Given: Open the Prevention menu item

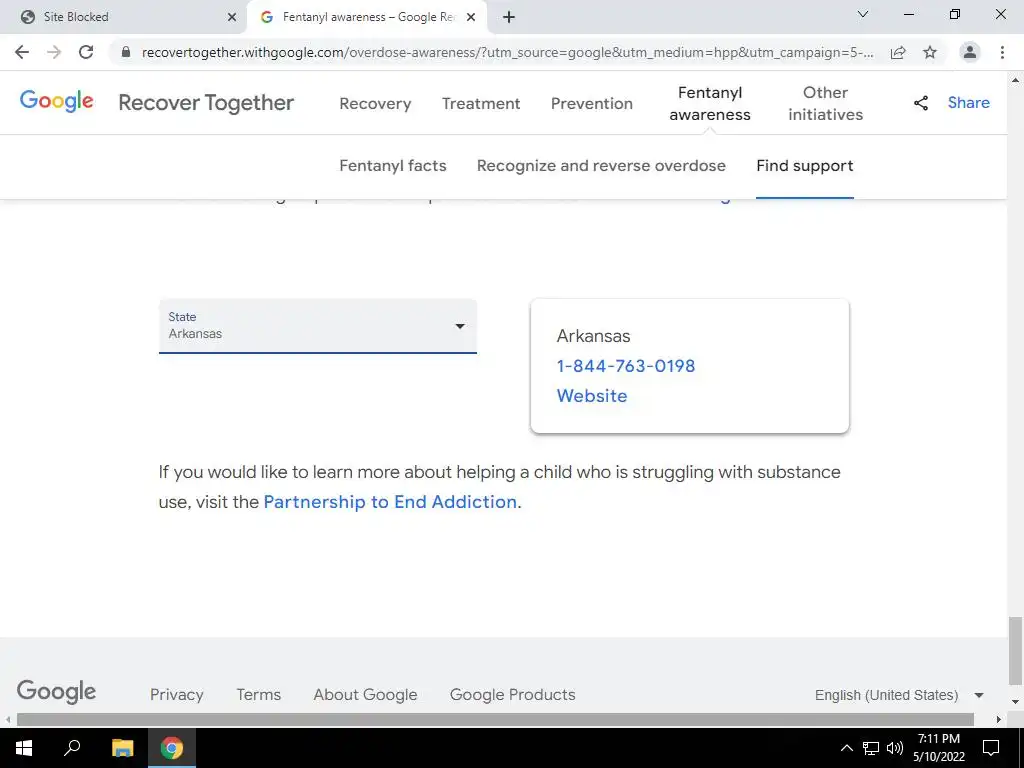Looking at the screenshot, I should click(592, 103).
